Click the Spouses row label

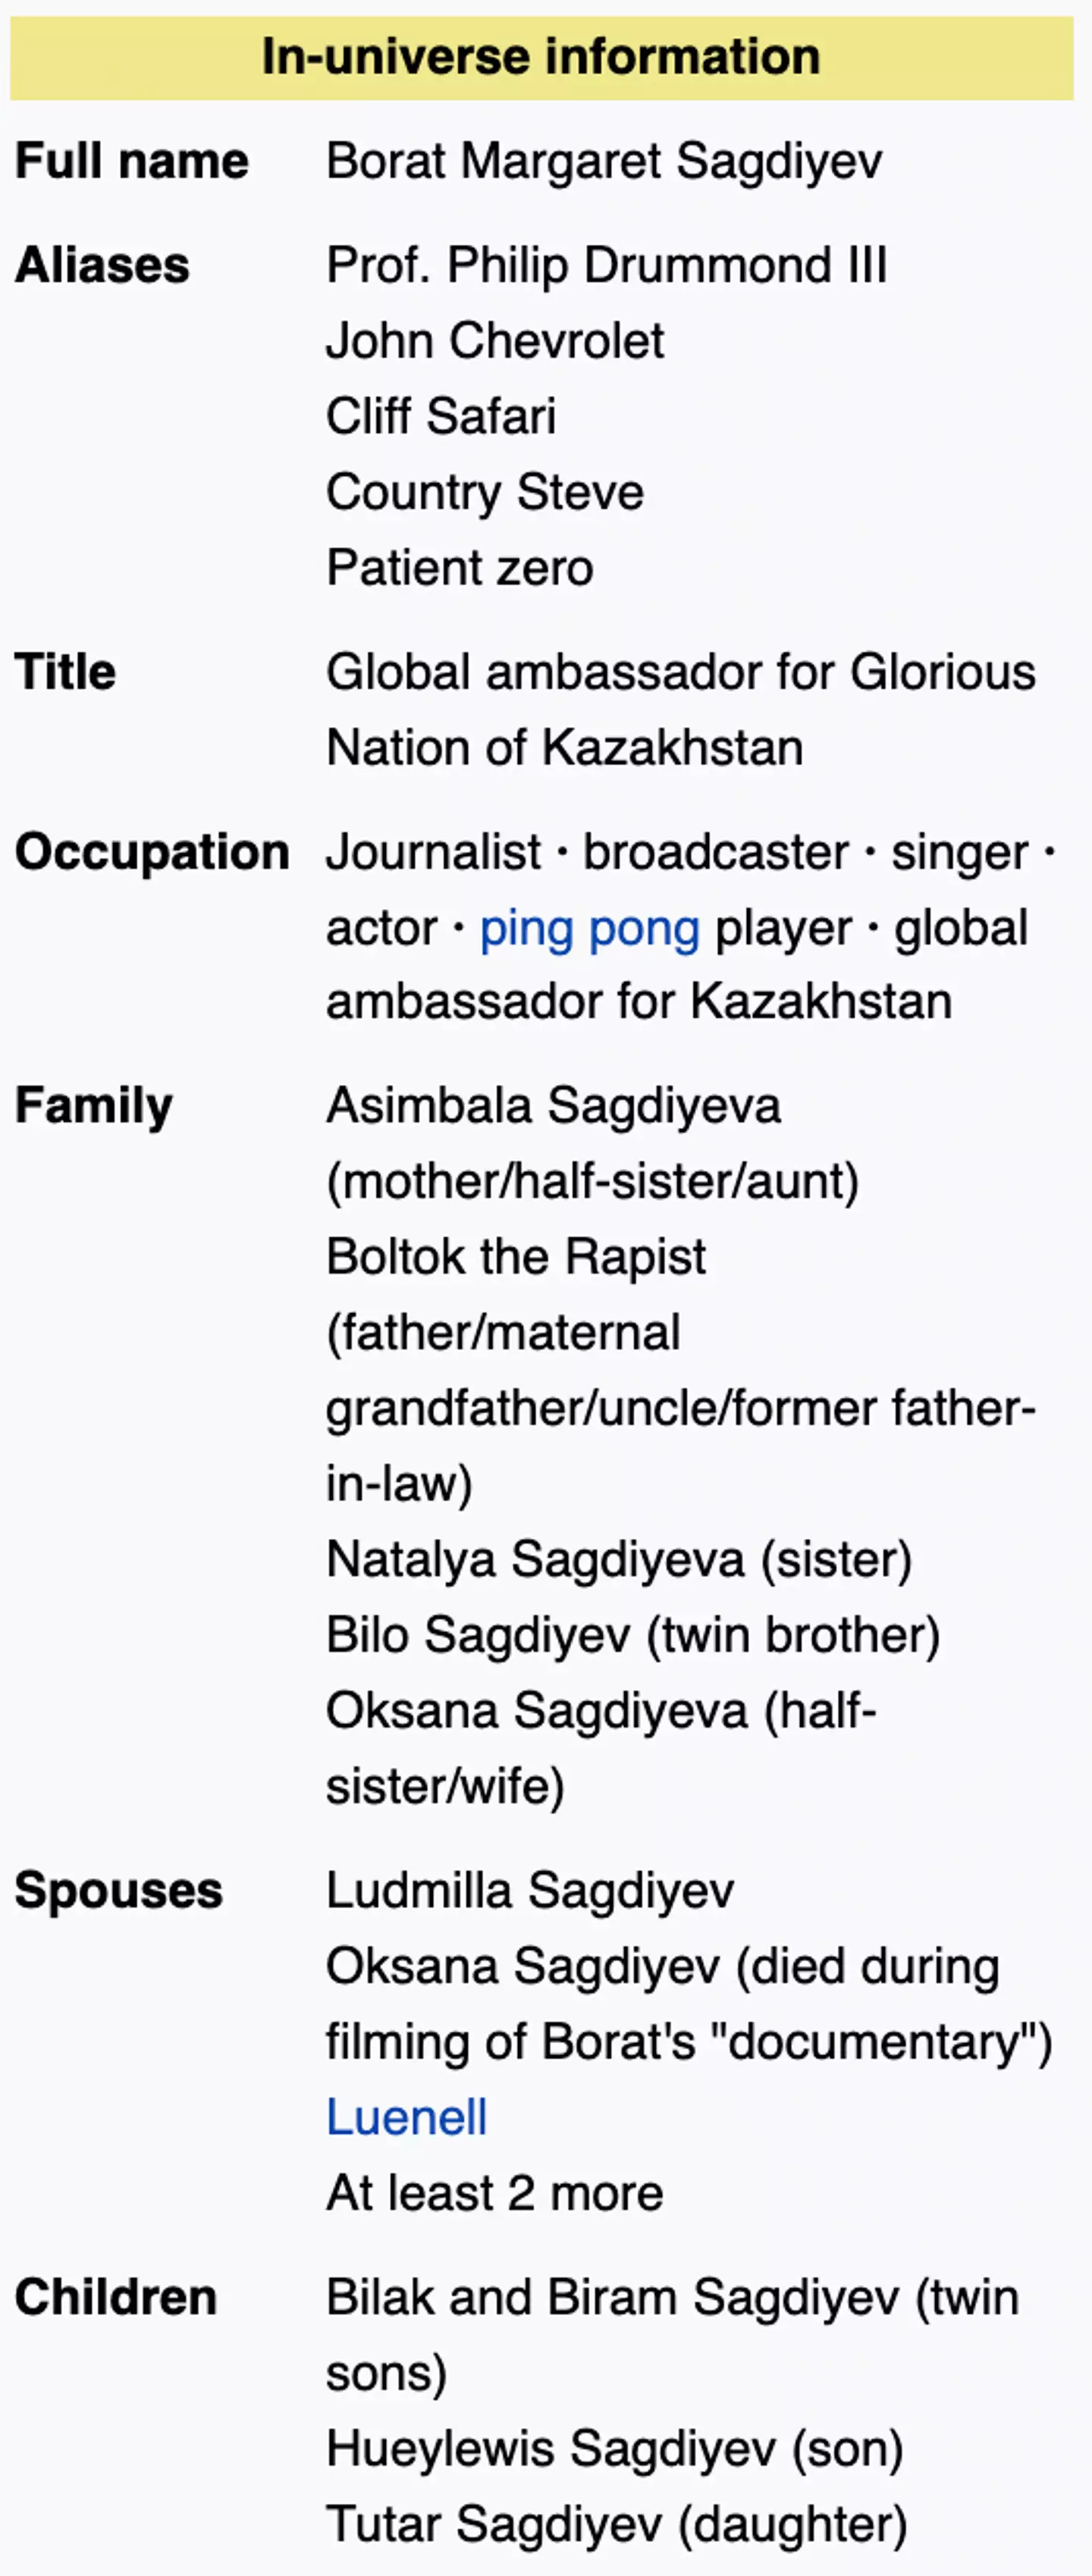pos(119,1891)
